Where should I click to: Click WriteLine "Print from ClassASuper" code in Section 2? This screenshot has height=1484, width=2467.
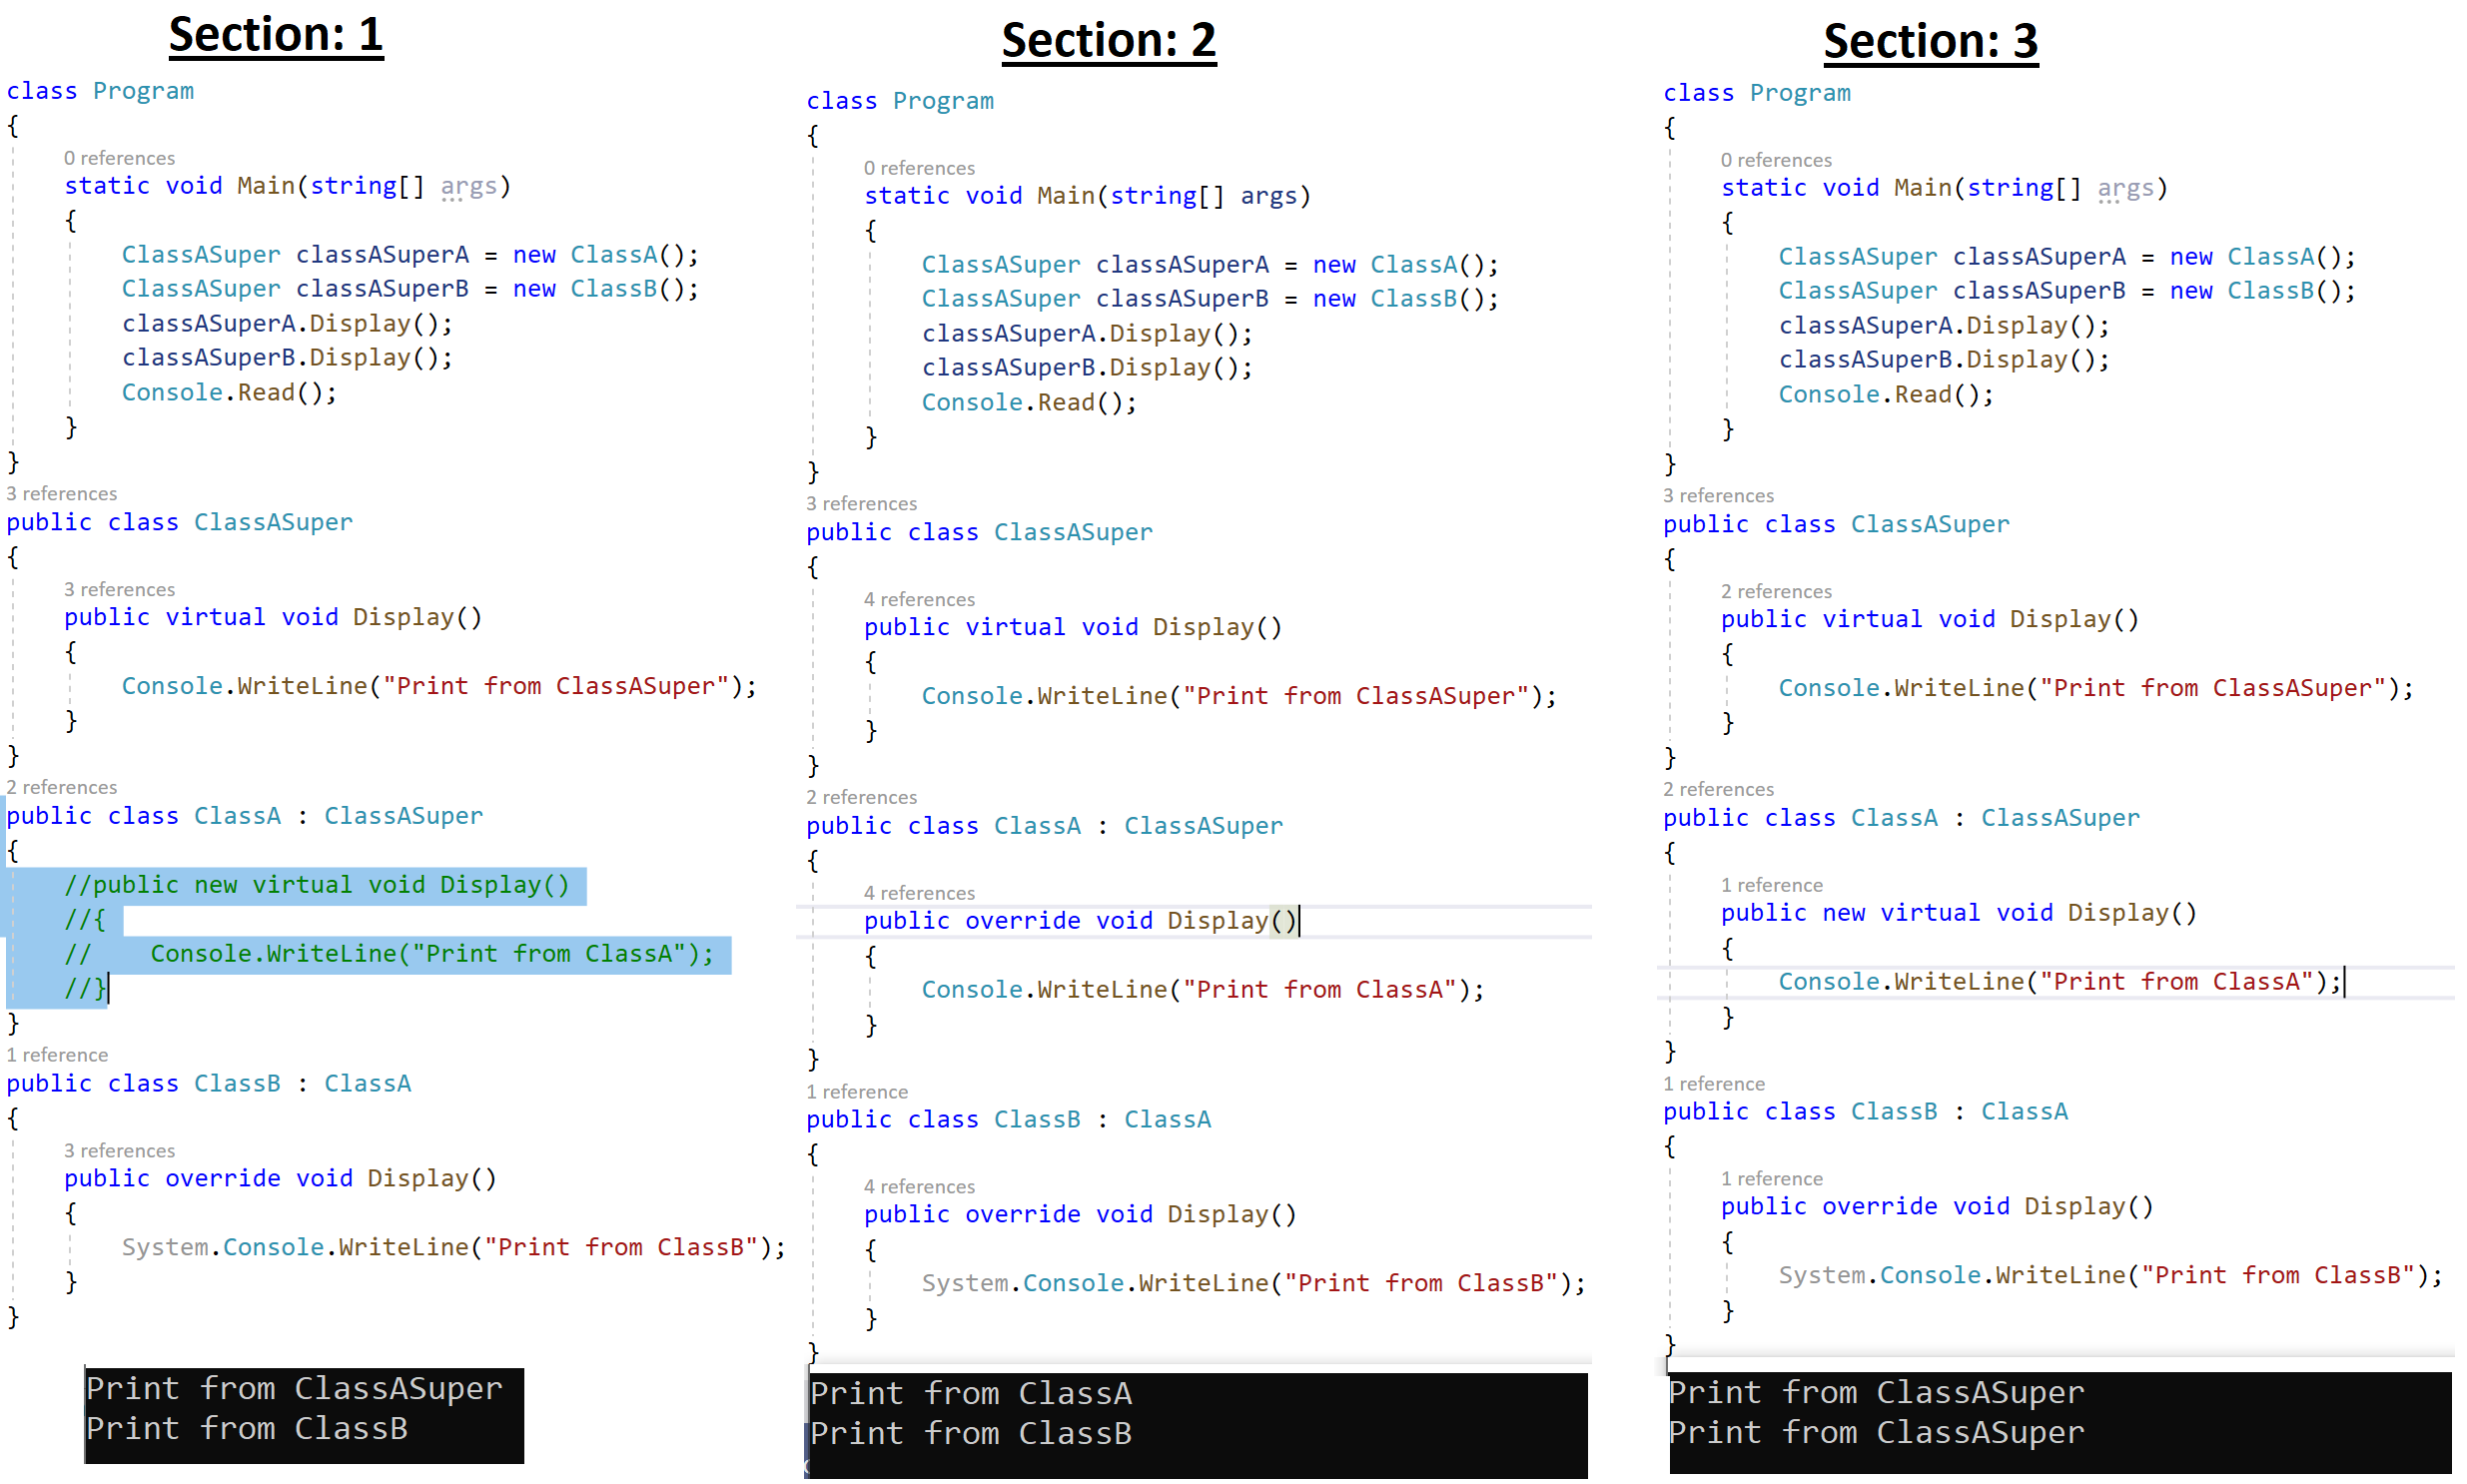pyautogui.click(x=1239, y=696)
